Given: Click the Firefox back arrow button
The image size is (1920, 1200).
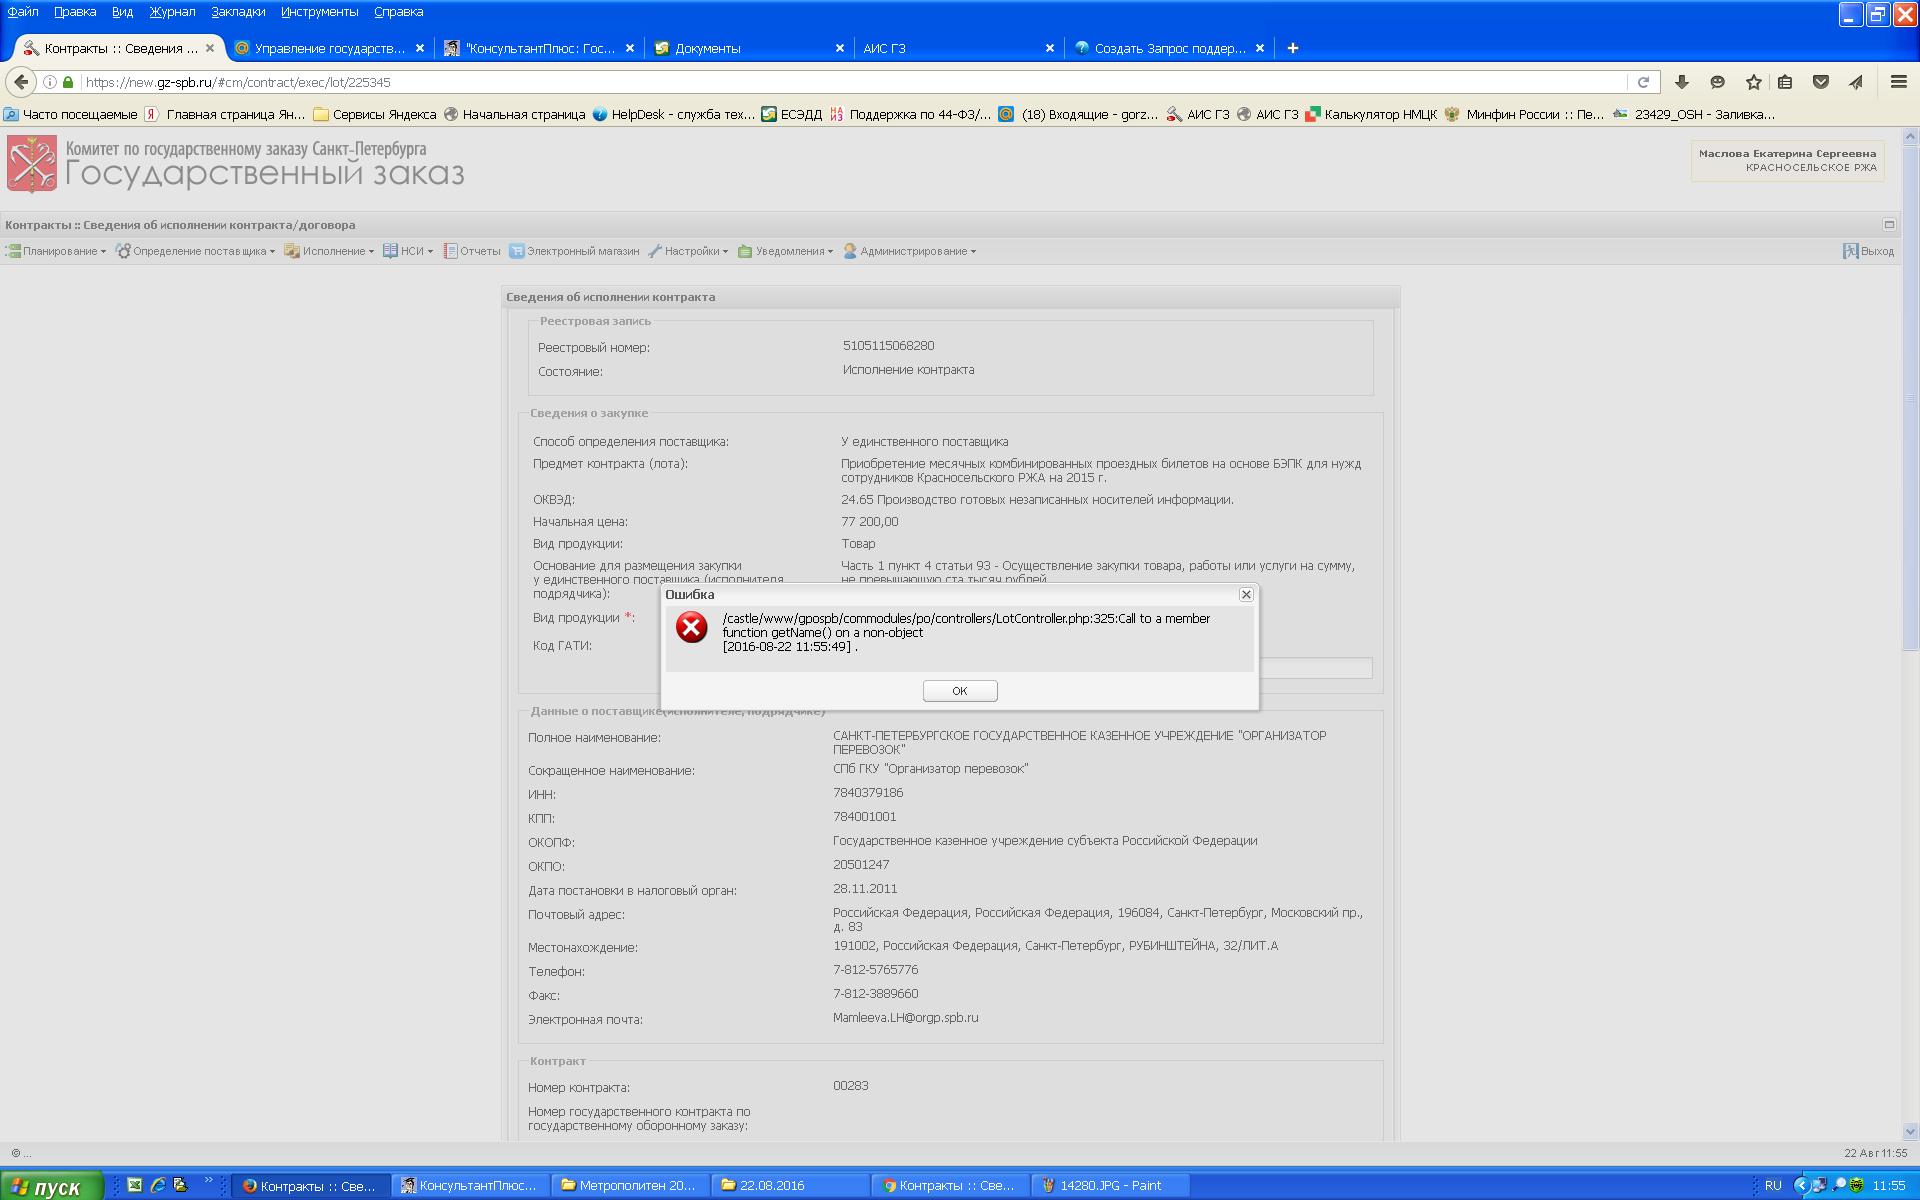Looking at the screenshot, I should click(21, 82).
